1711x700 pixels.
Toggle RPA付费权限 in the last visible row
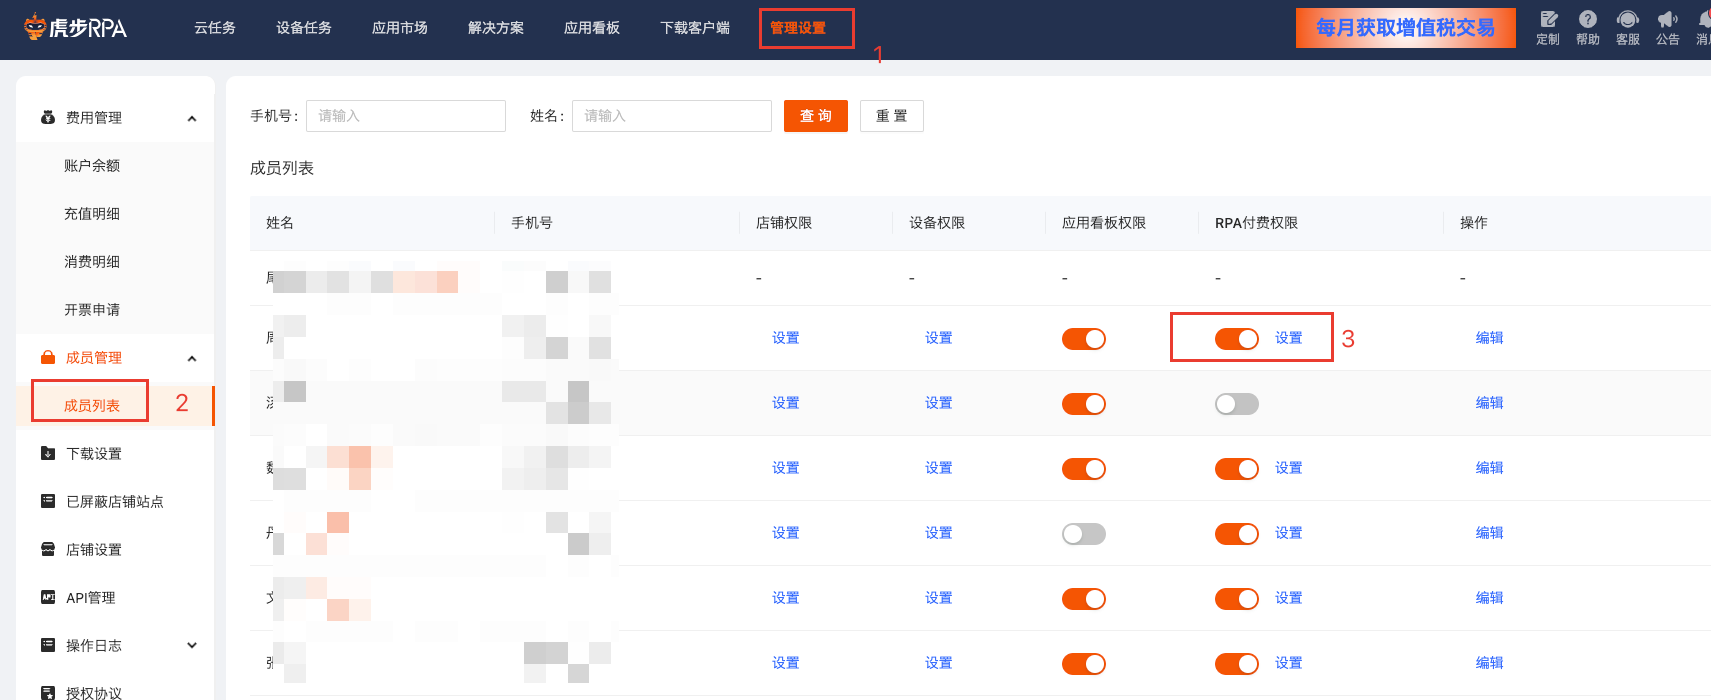(x=1237, y=664)
